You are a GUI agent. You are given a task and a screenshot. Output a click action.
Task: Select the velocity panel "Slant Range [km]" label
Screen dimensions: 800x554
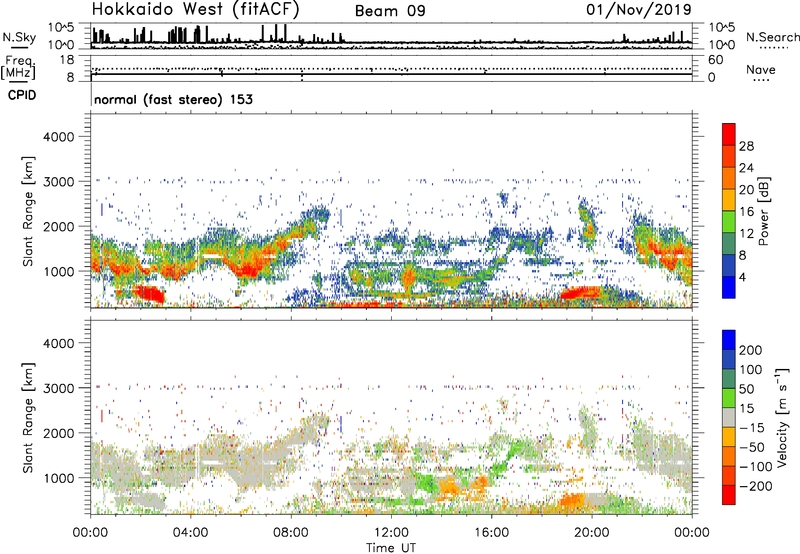(28, 417)
